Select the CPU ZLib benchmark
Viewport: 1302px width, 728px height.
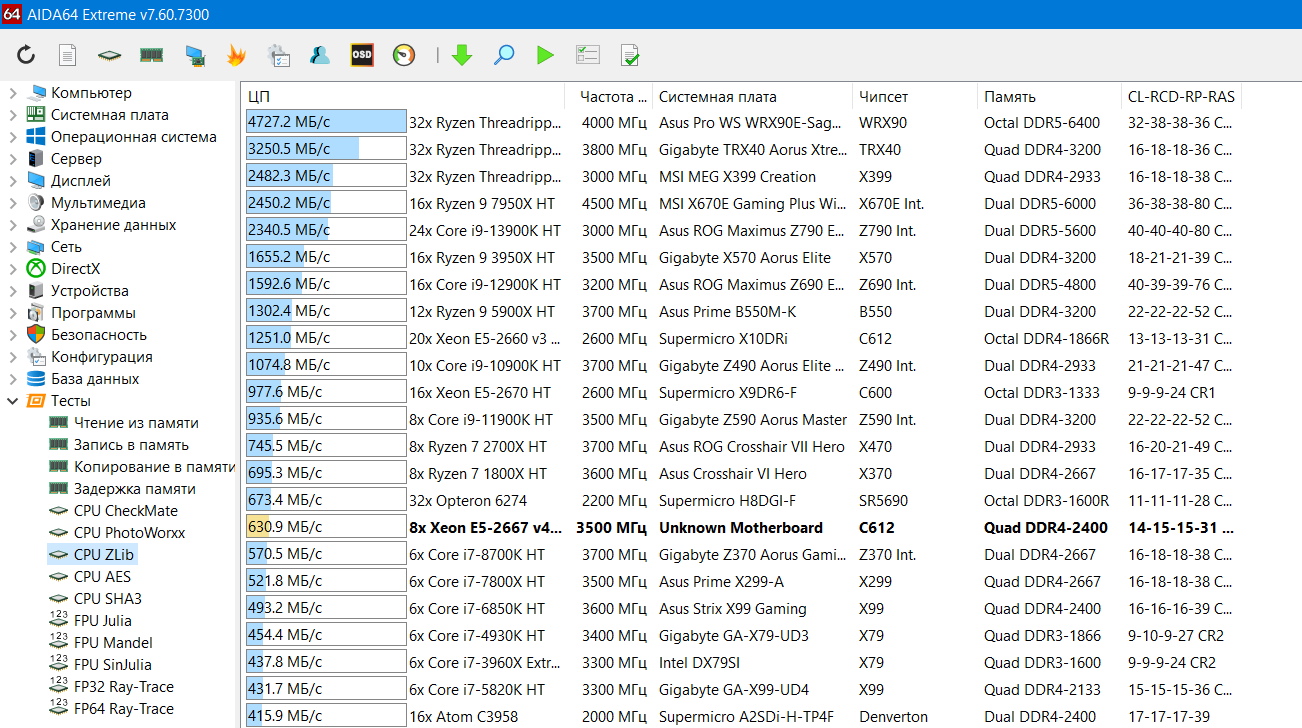pos(104,555)
